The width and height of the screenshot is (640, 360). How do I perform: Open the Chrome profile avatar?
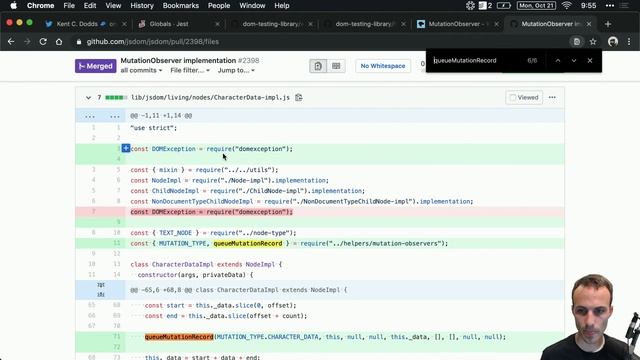(x=613, y=42)
